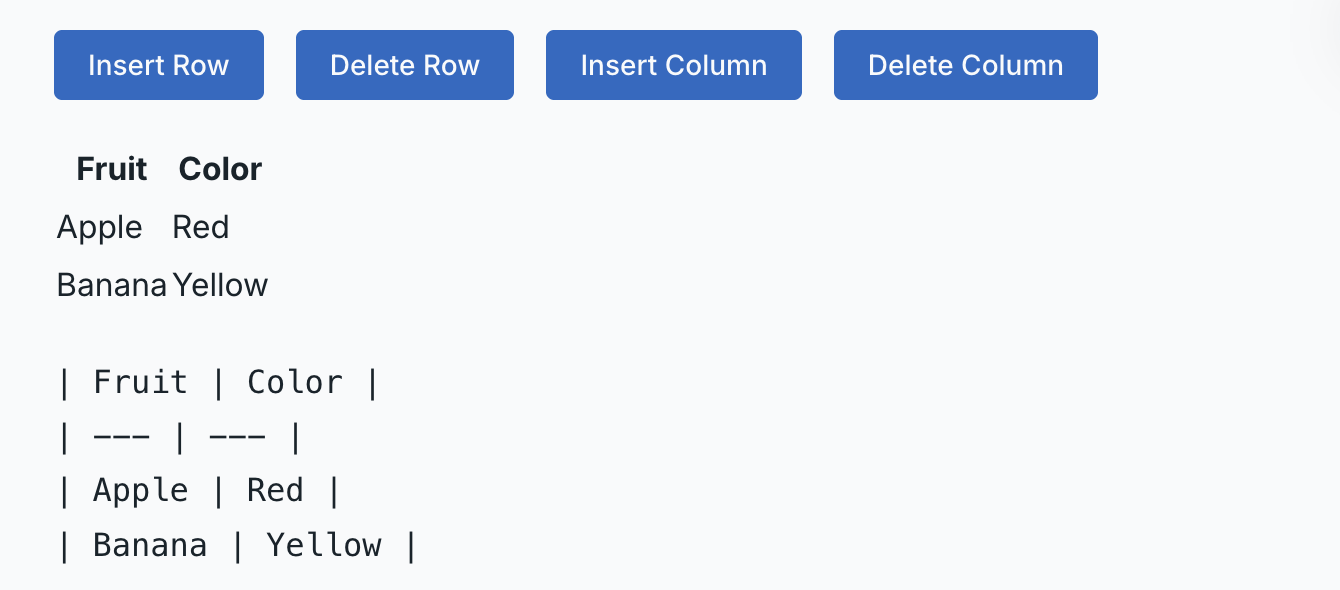
Task: Click the Insert Column button
Action: (x=673, y=66)
